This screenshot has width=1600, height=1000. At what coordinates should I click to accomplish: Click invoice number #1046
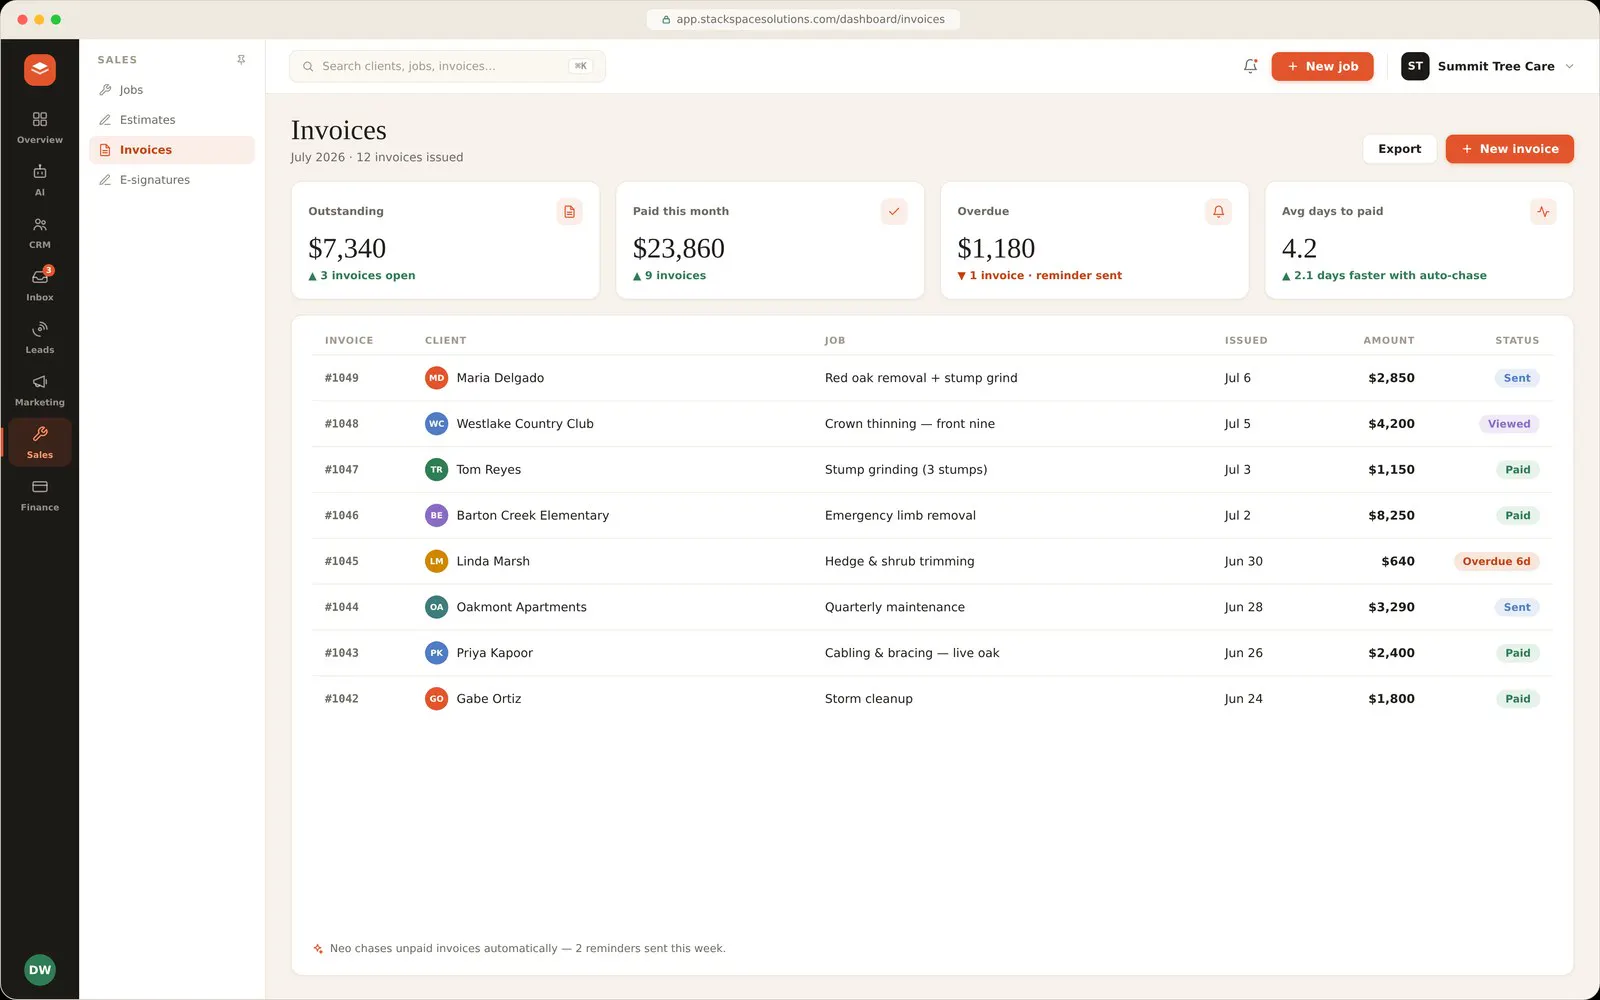coord(341,516)
